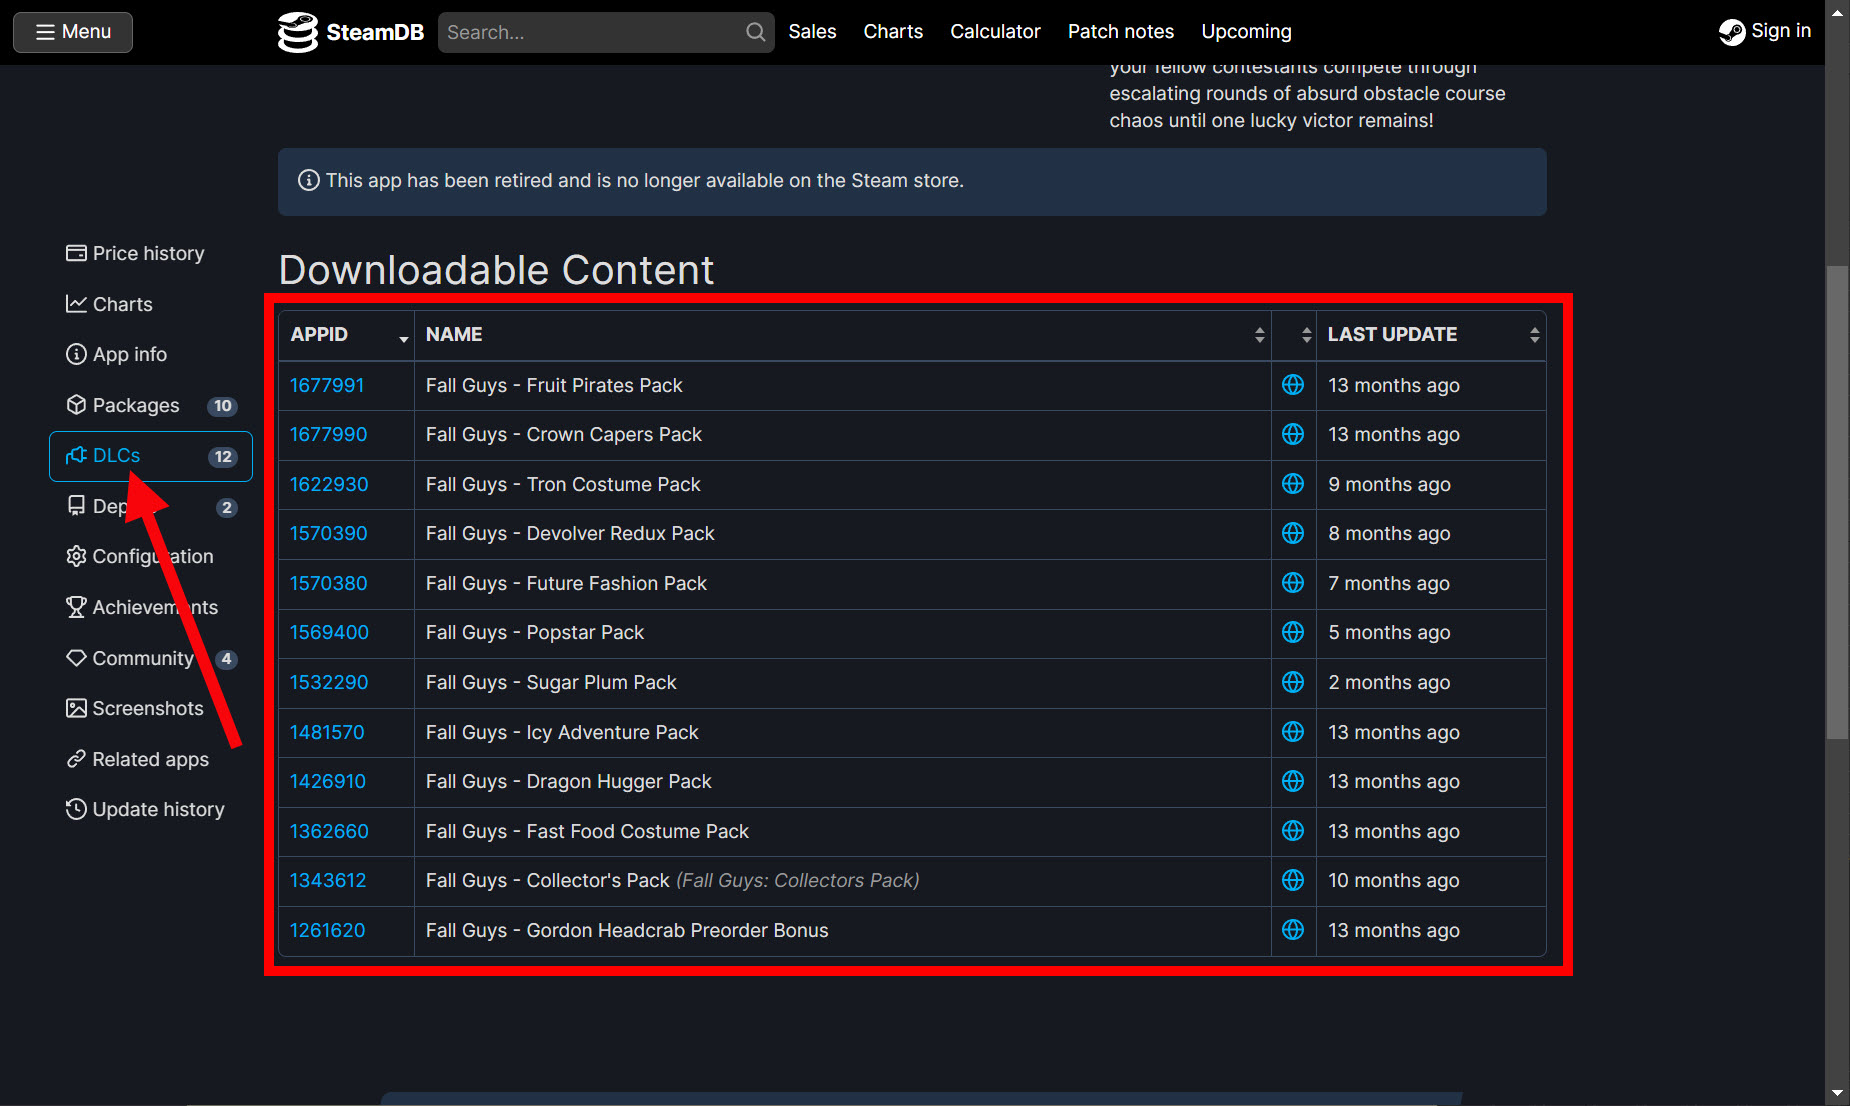Open app ID 1426910 link
1850x1106 pixels.
tap(328, 781)
